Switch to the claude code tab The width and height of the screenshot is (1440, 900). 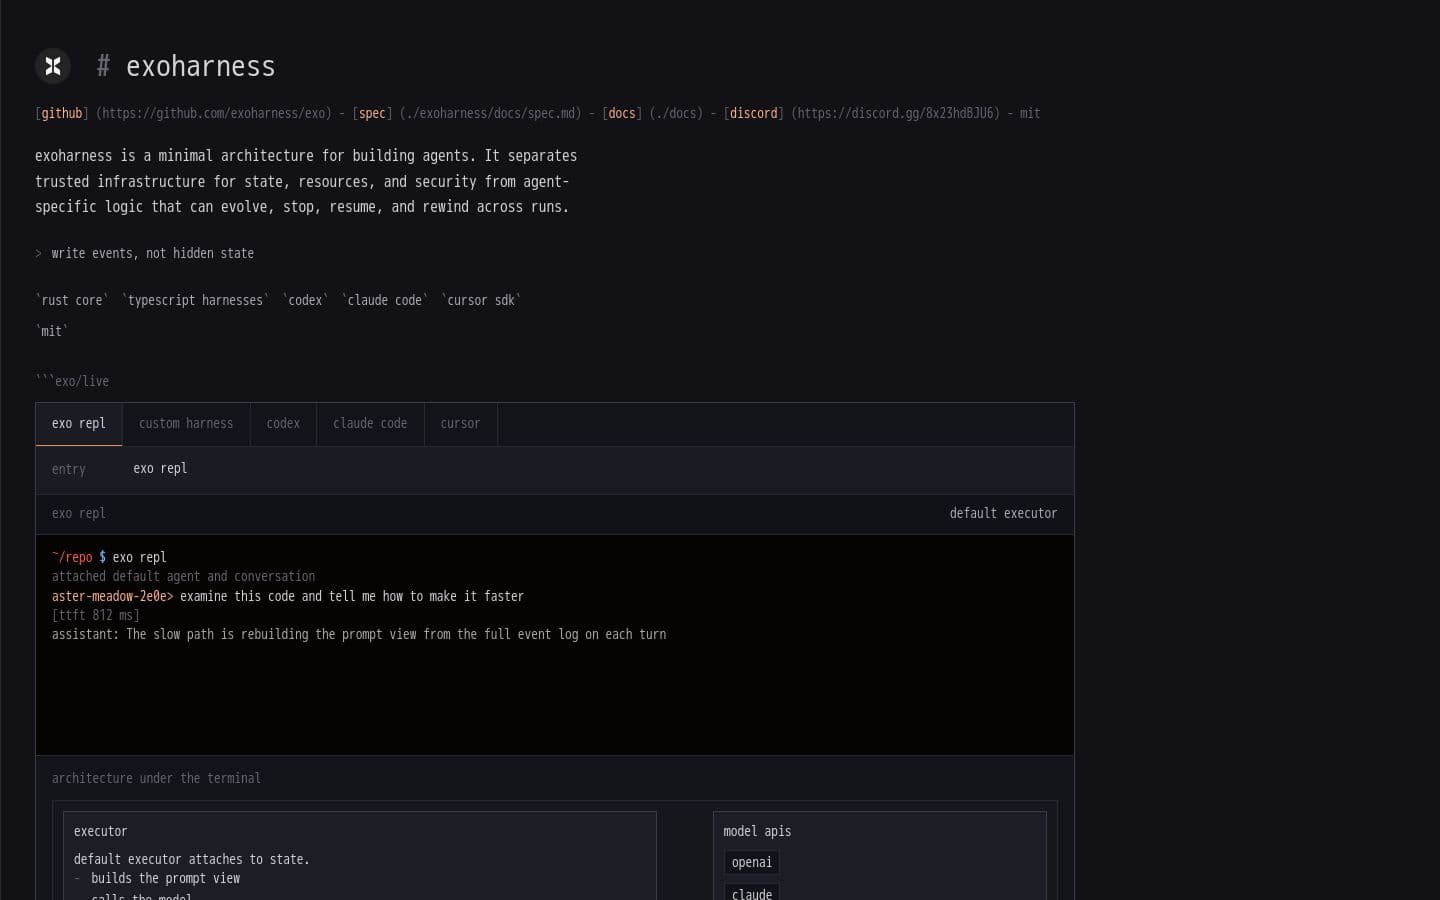coord(370,424)
